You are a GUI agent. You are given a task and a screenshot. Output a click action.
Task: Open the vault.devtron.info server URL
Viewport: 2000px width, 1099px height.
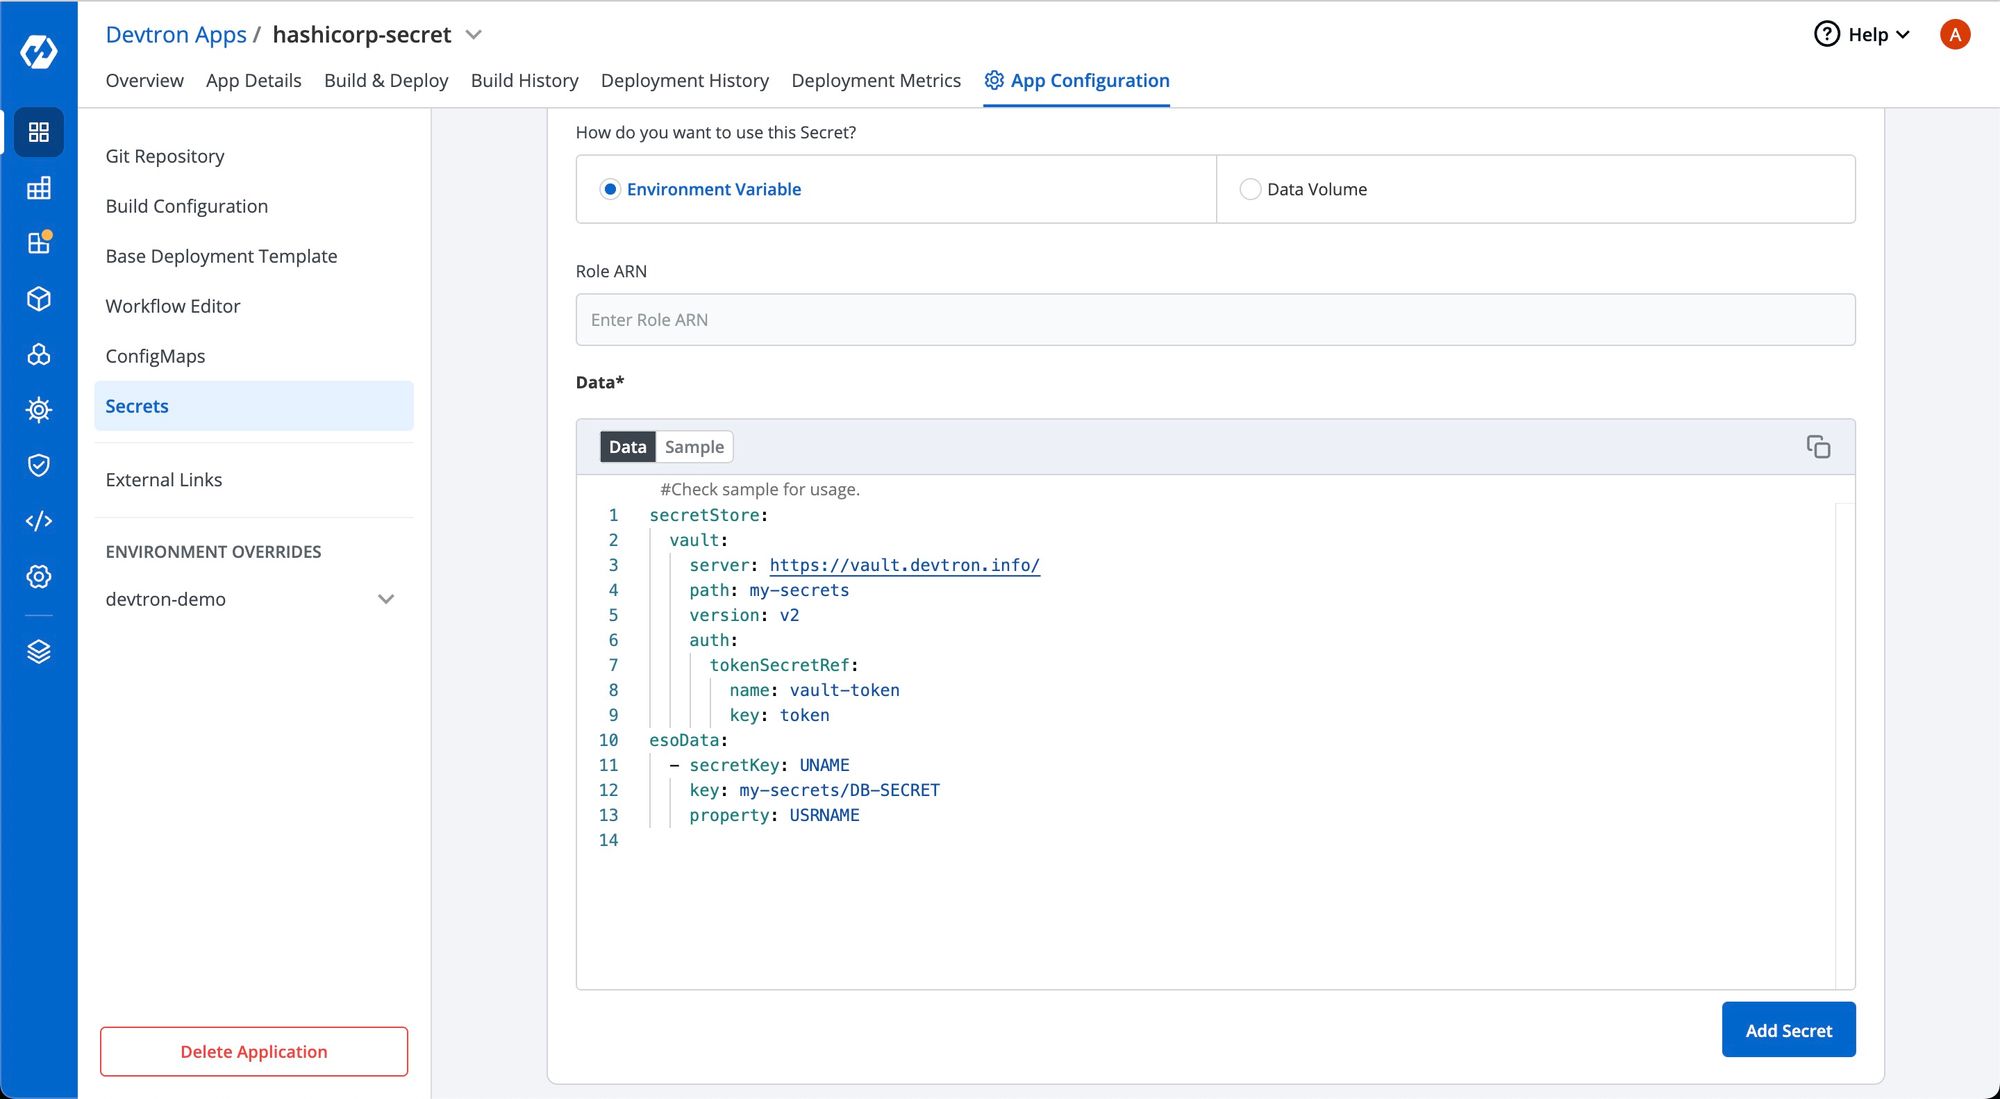tap(904, 565)
